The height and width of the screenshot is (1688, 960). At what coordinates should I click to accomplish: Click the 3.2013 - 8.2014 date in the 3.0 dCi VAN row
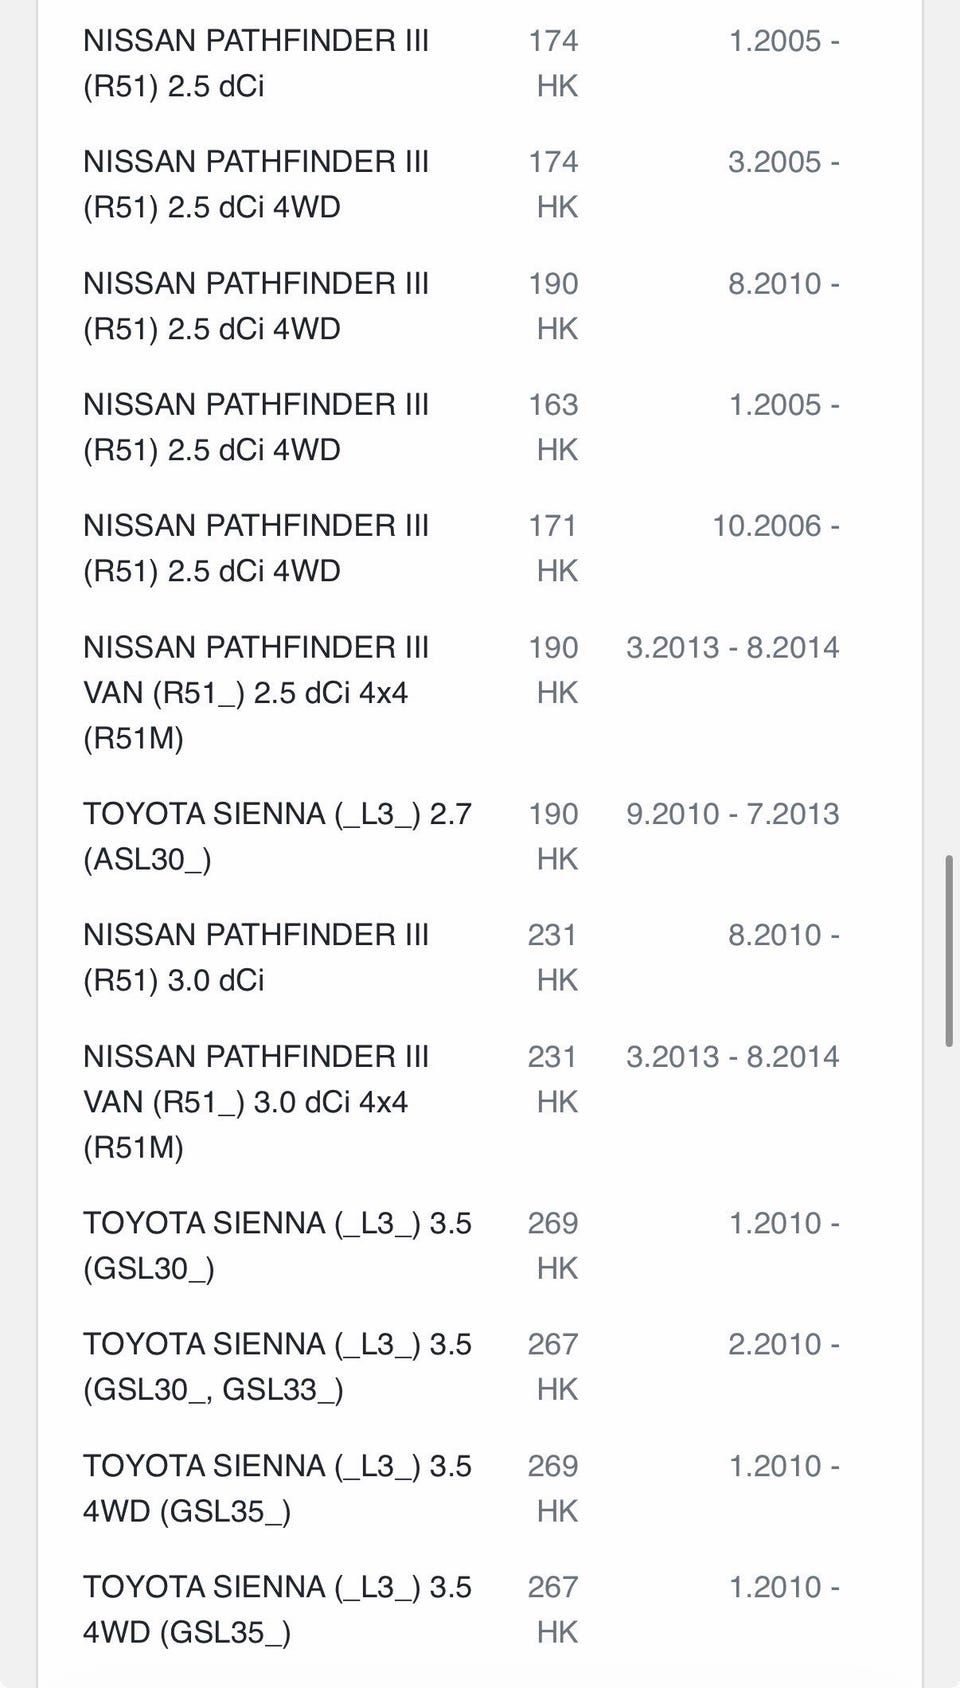pos(733,1057)
